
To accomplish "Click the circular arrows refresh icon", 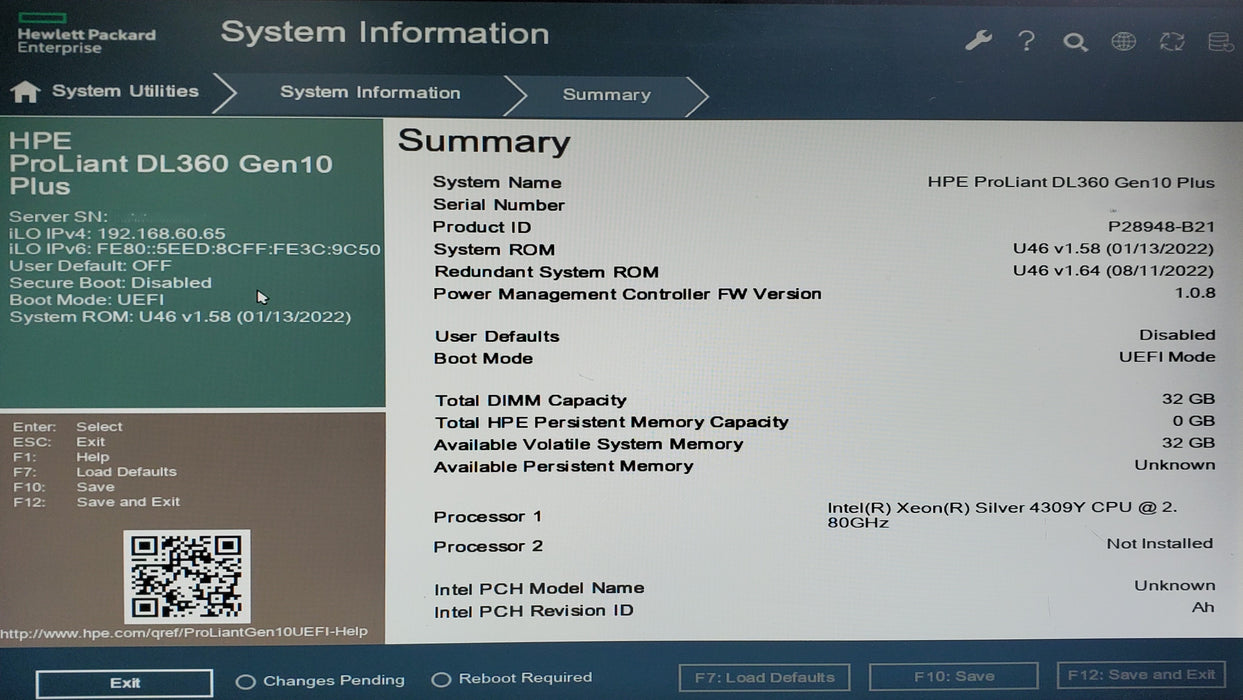I will coord(1171,42).
